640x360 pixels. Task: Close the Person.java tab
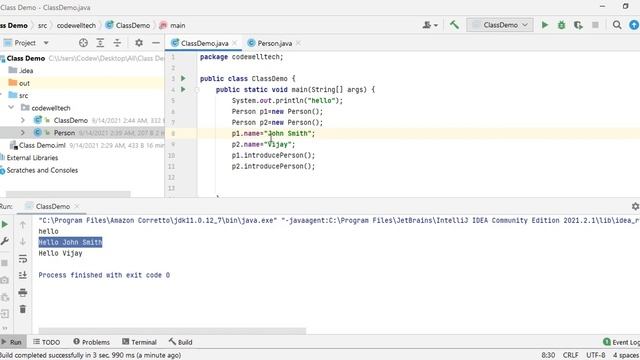pos(298,43)
